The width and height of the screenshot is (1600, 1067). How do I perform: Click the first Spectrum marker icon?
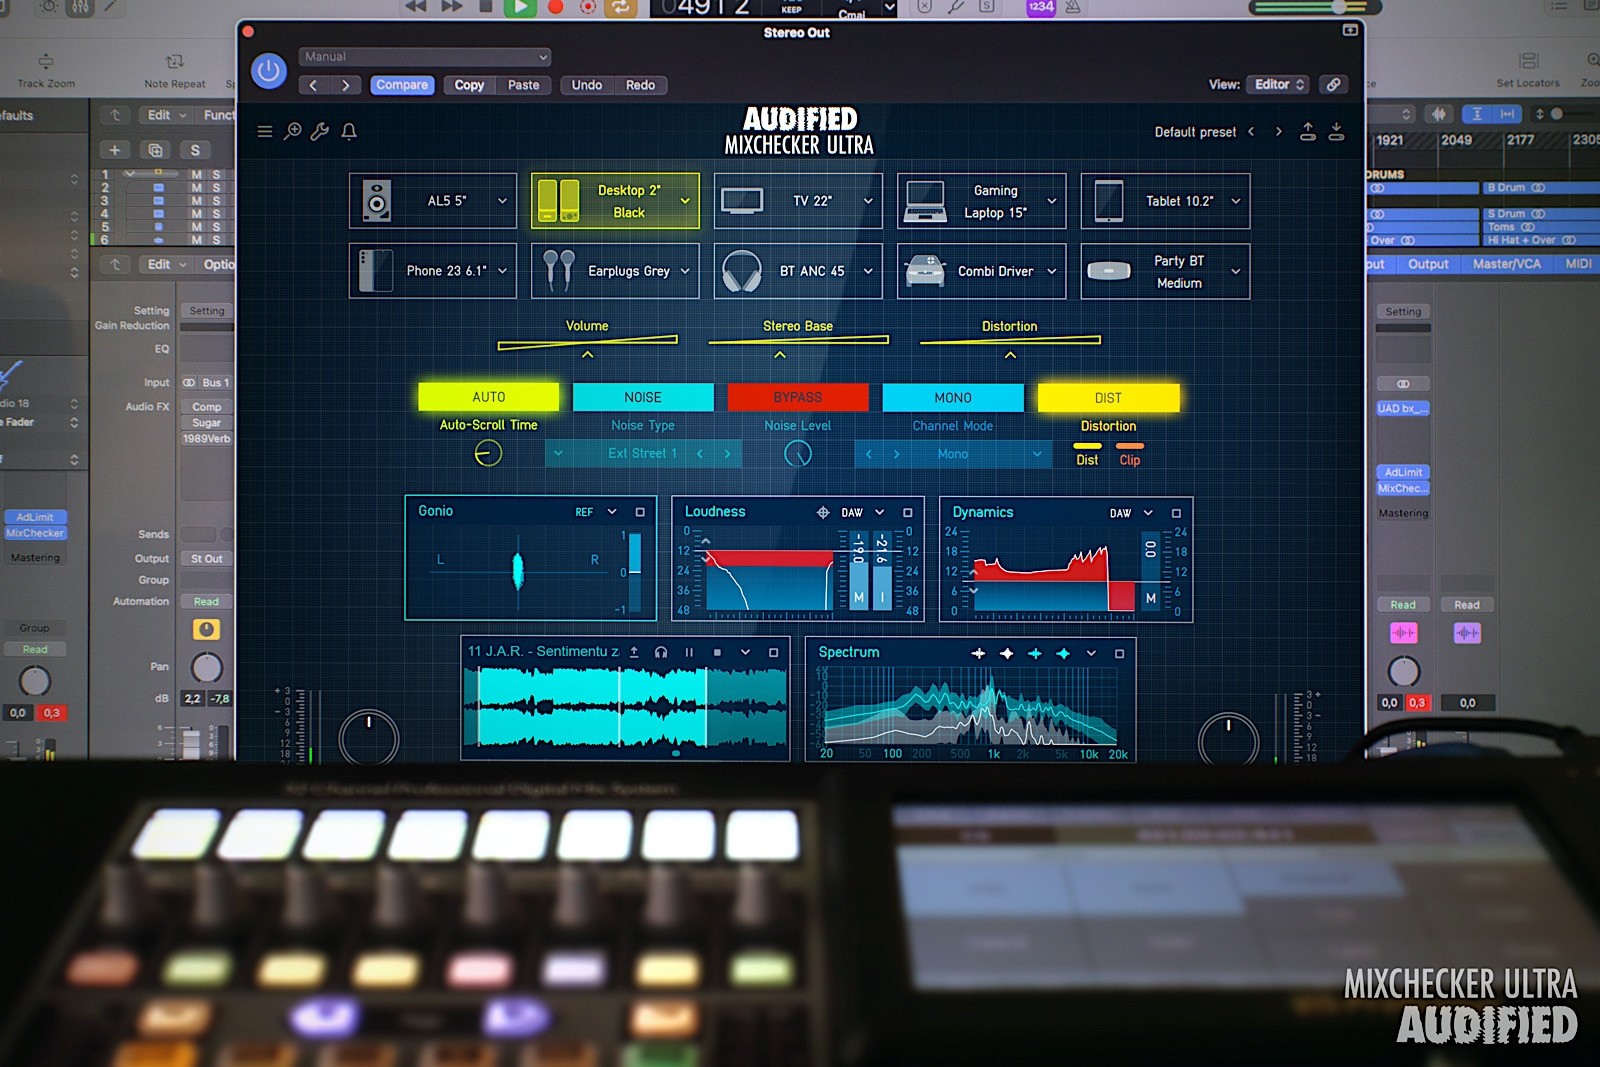click(978, 653)
